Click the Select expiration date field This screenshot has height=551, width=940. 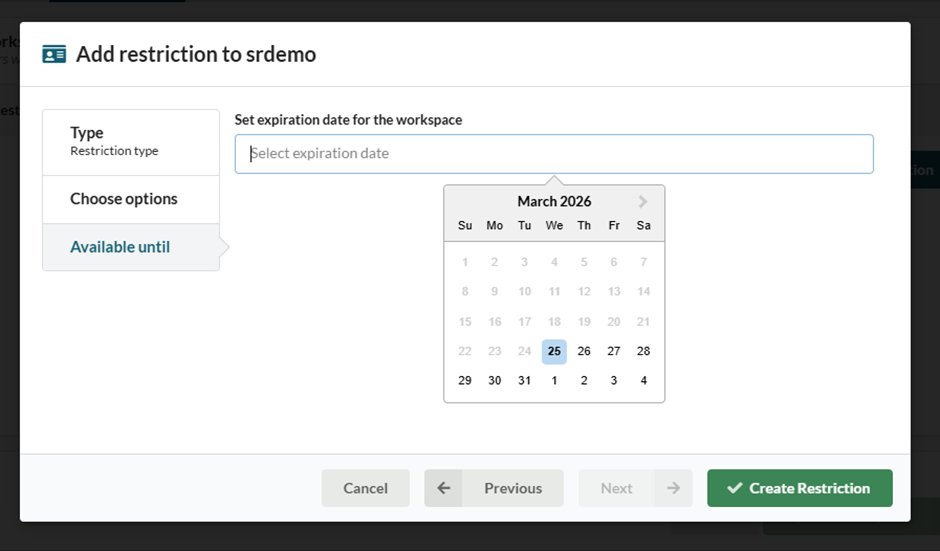point(553,154)
